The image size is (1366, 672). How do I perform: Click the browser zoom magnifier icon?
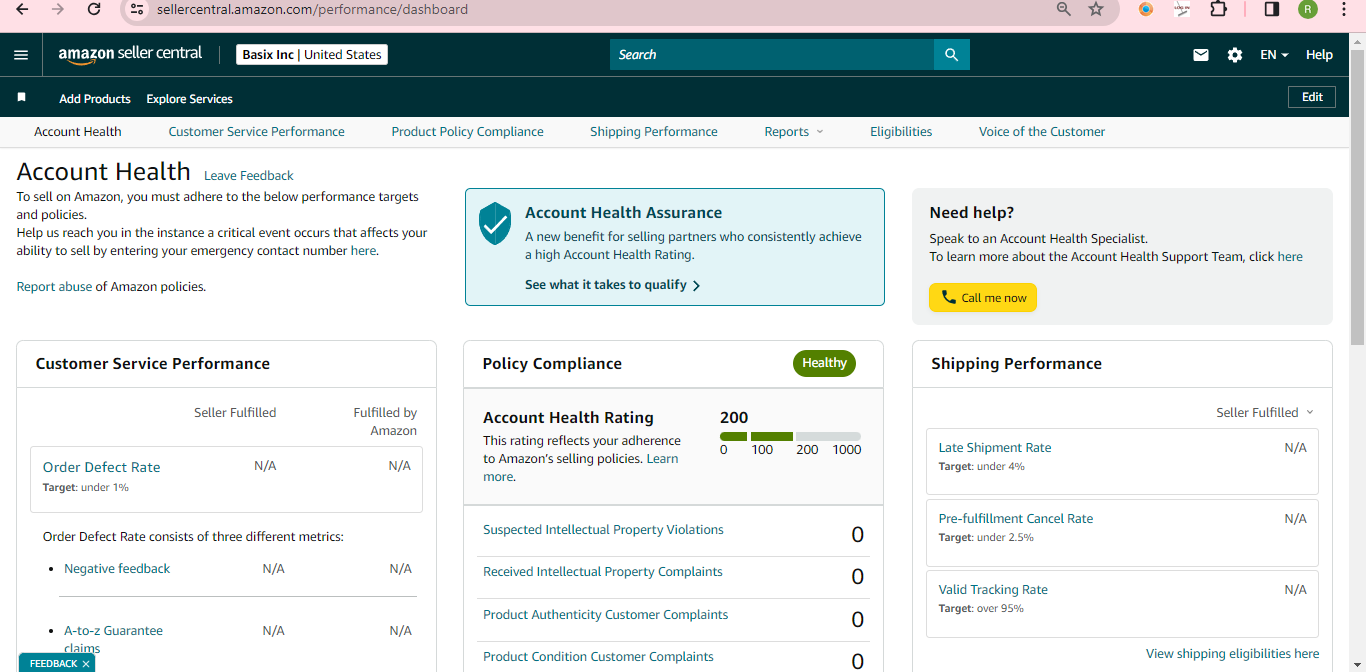coord(1064,9)
